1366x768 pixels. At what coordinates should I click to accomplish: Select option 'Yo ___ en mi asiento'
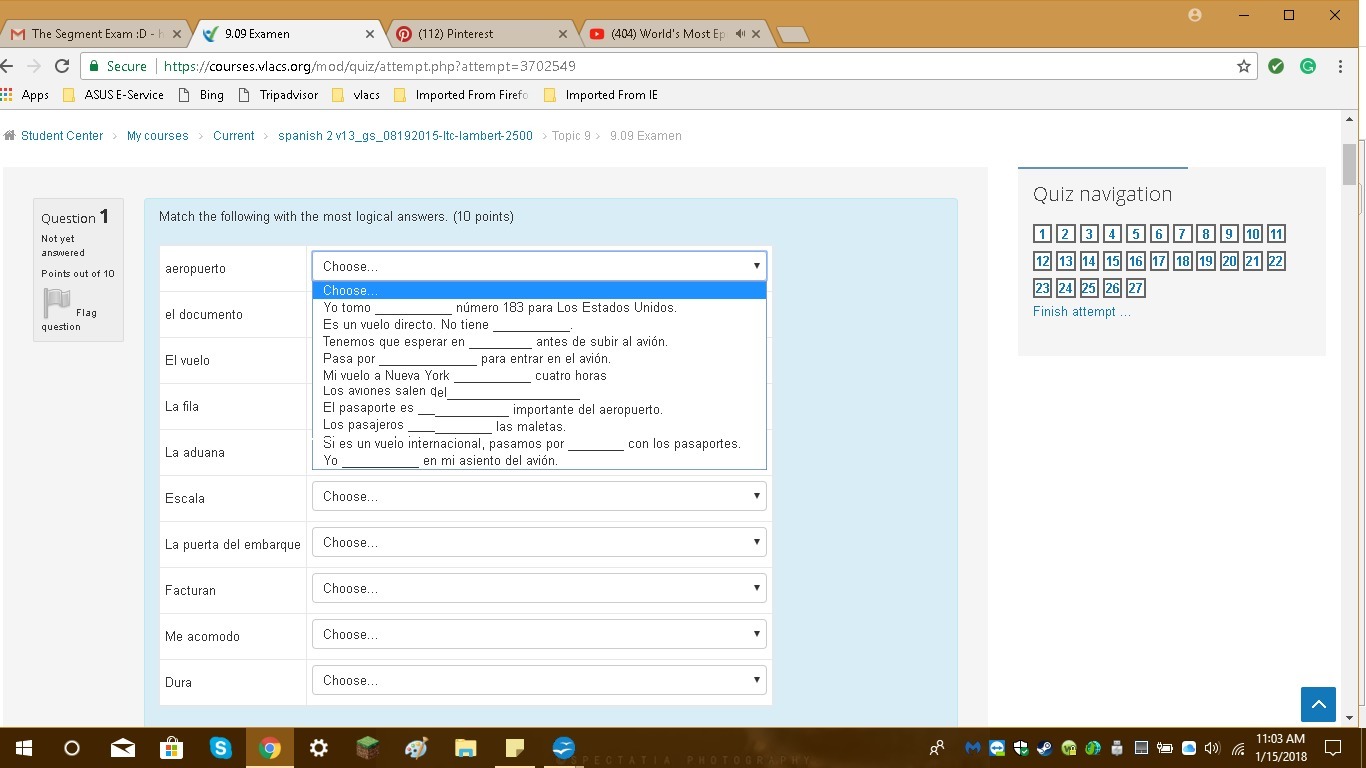point(539,460)
